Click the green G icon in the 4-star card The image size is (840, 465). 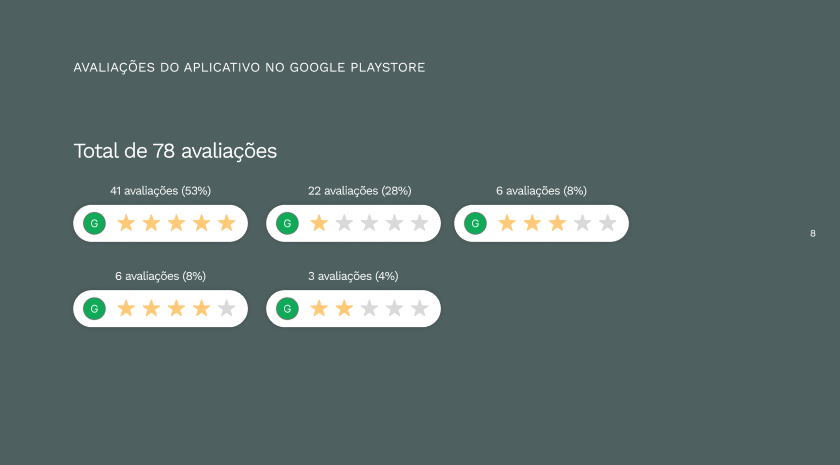94,308
